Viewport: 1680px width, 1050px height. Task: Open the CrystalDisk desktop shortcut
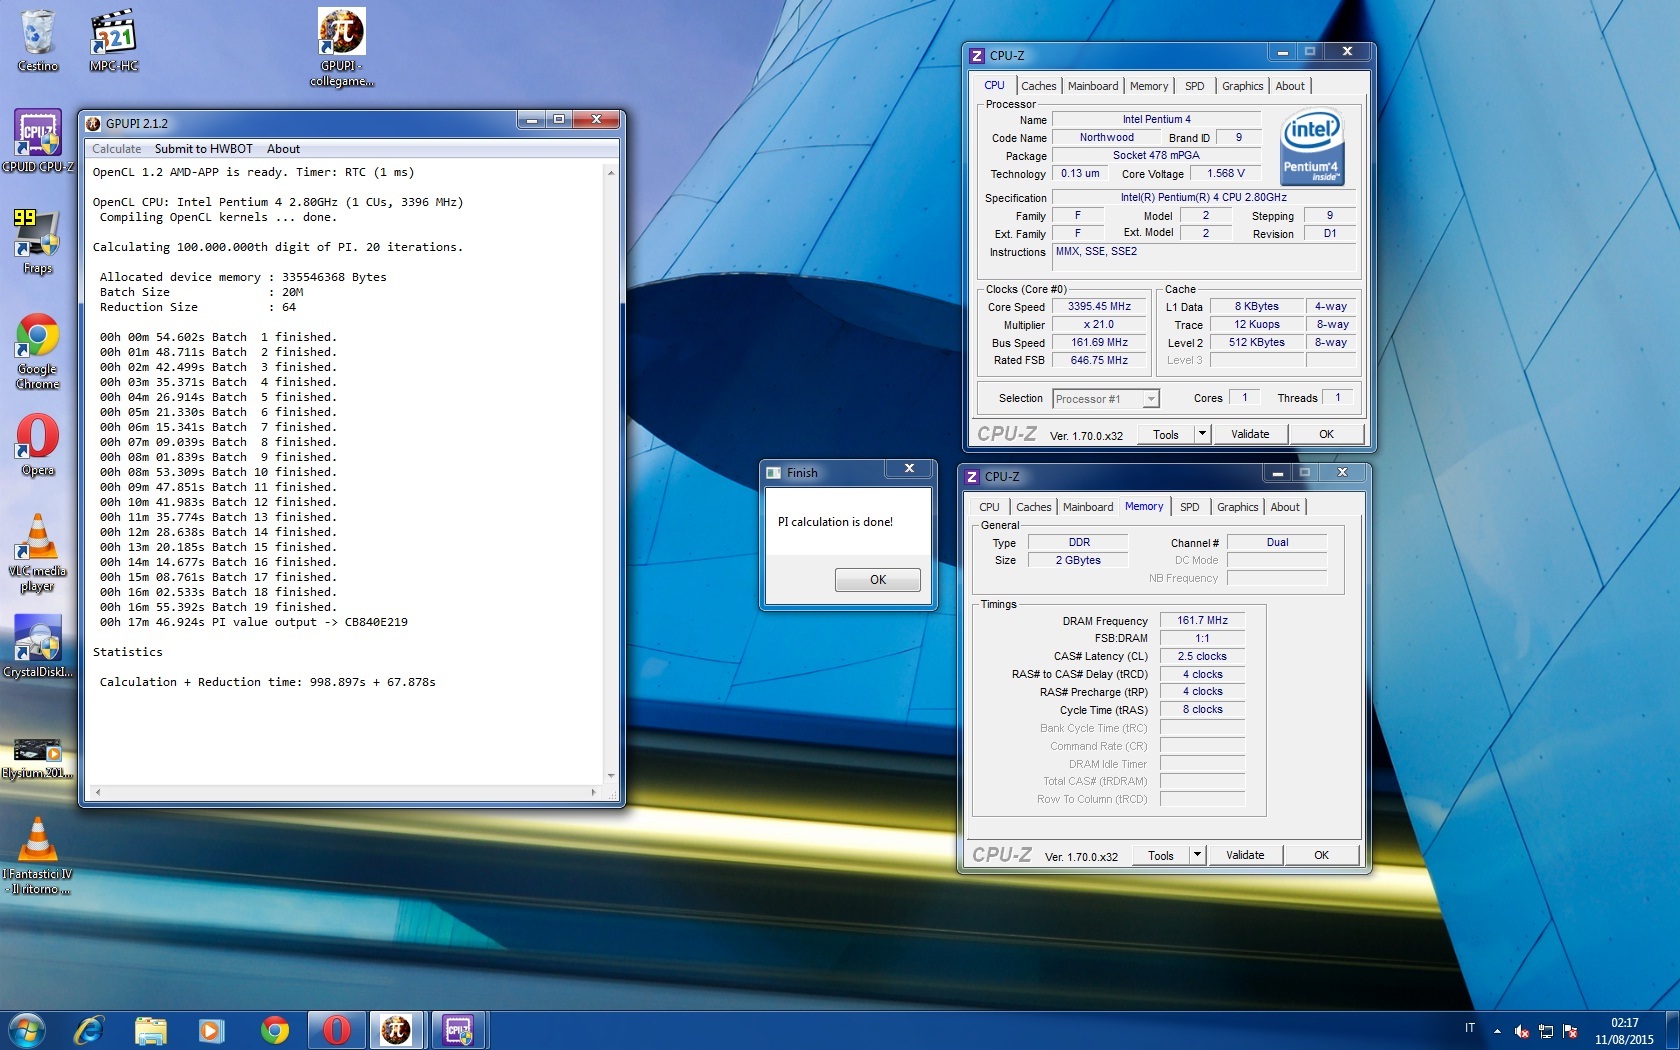pyautogui.click(x=37, y=646)
